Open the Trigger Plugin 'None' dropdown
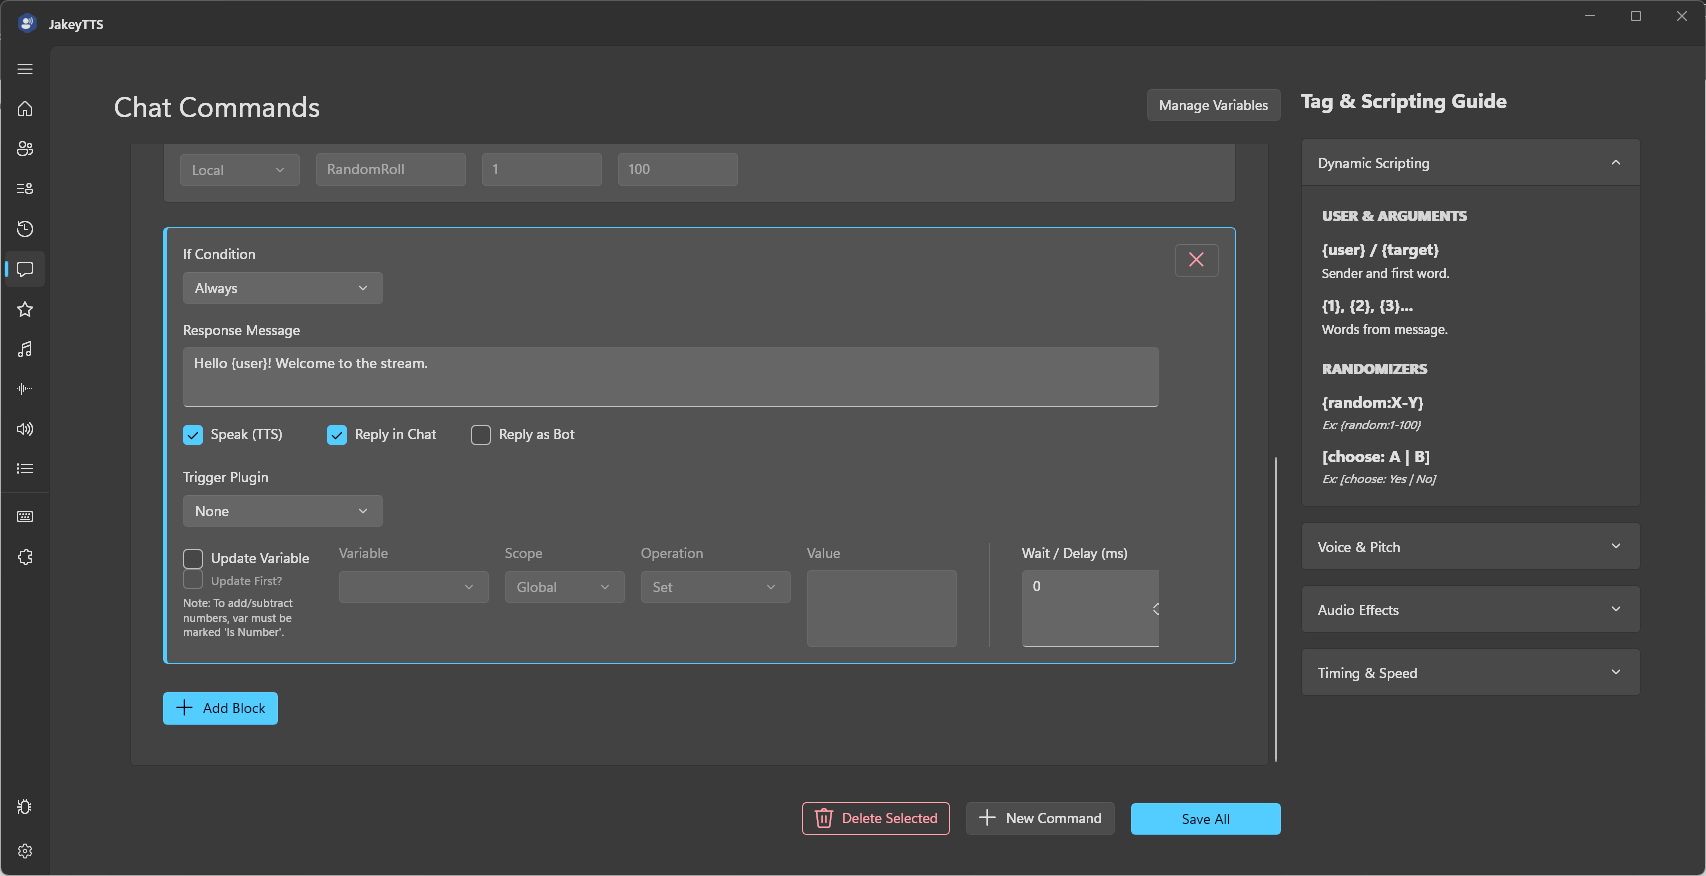The image size is (1706, 876). [282, 511]
